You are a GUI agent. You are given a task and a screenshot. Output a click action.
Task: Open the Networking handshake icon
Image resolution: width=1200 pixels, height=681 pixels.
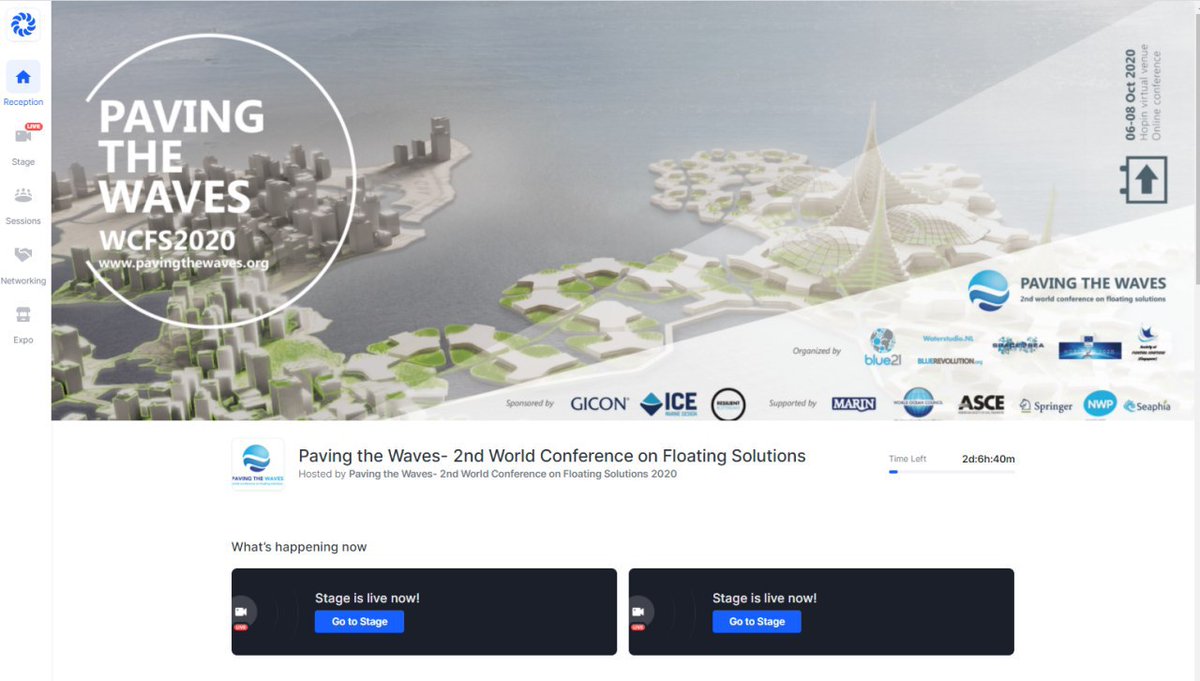[23, 255]
